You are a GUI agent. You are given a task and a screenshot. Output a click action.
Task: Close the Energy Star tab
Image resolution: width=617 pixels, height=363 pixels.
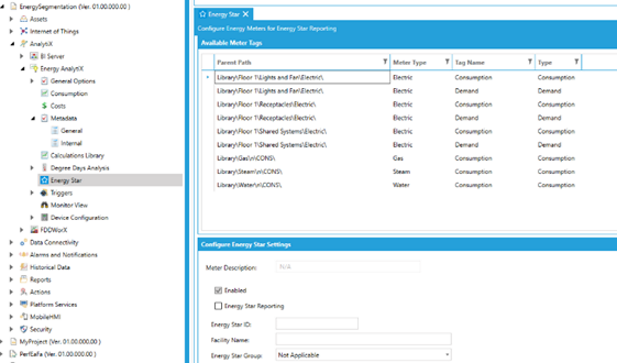point(246,14)
